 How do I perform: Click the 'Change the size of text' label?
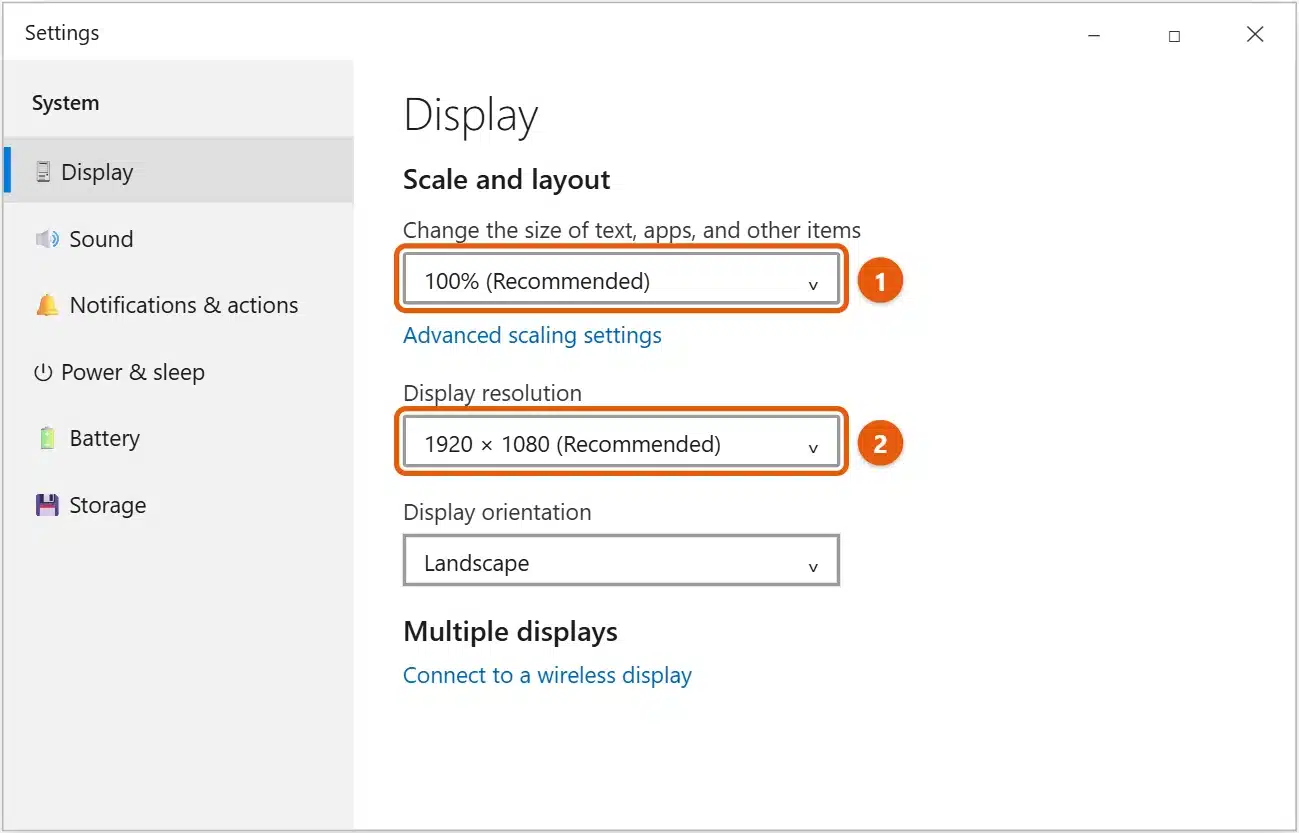[x=632, y=230]
